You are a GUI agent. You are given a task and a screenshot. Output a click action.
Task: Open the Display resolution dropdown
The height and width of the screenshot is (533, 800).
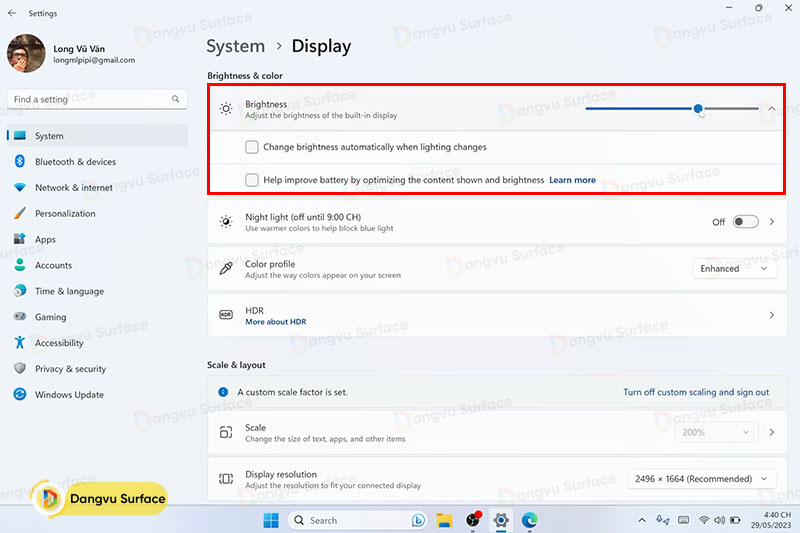(x=701, y=479)
